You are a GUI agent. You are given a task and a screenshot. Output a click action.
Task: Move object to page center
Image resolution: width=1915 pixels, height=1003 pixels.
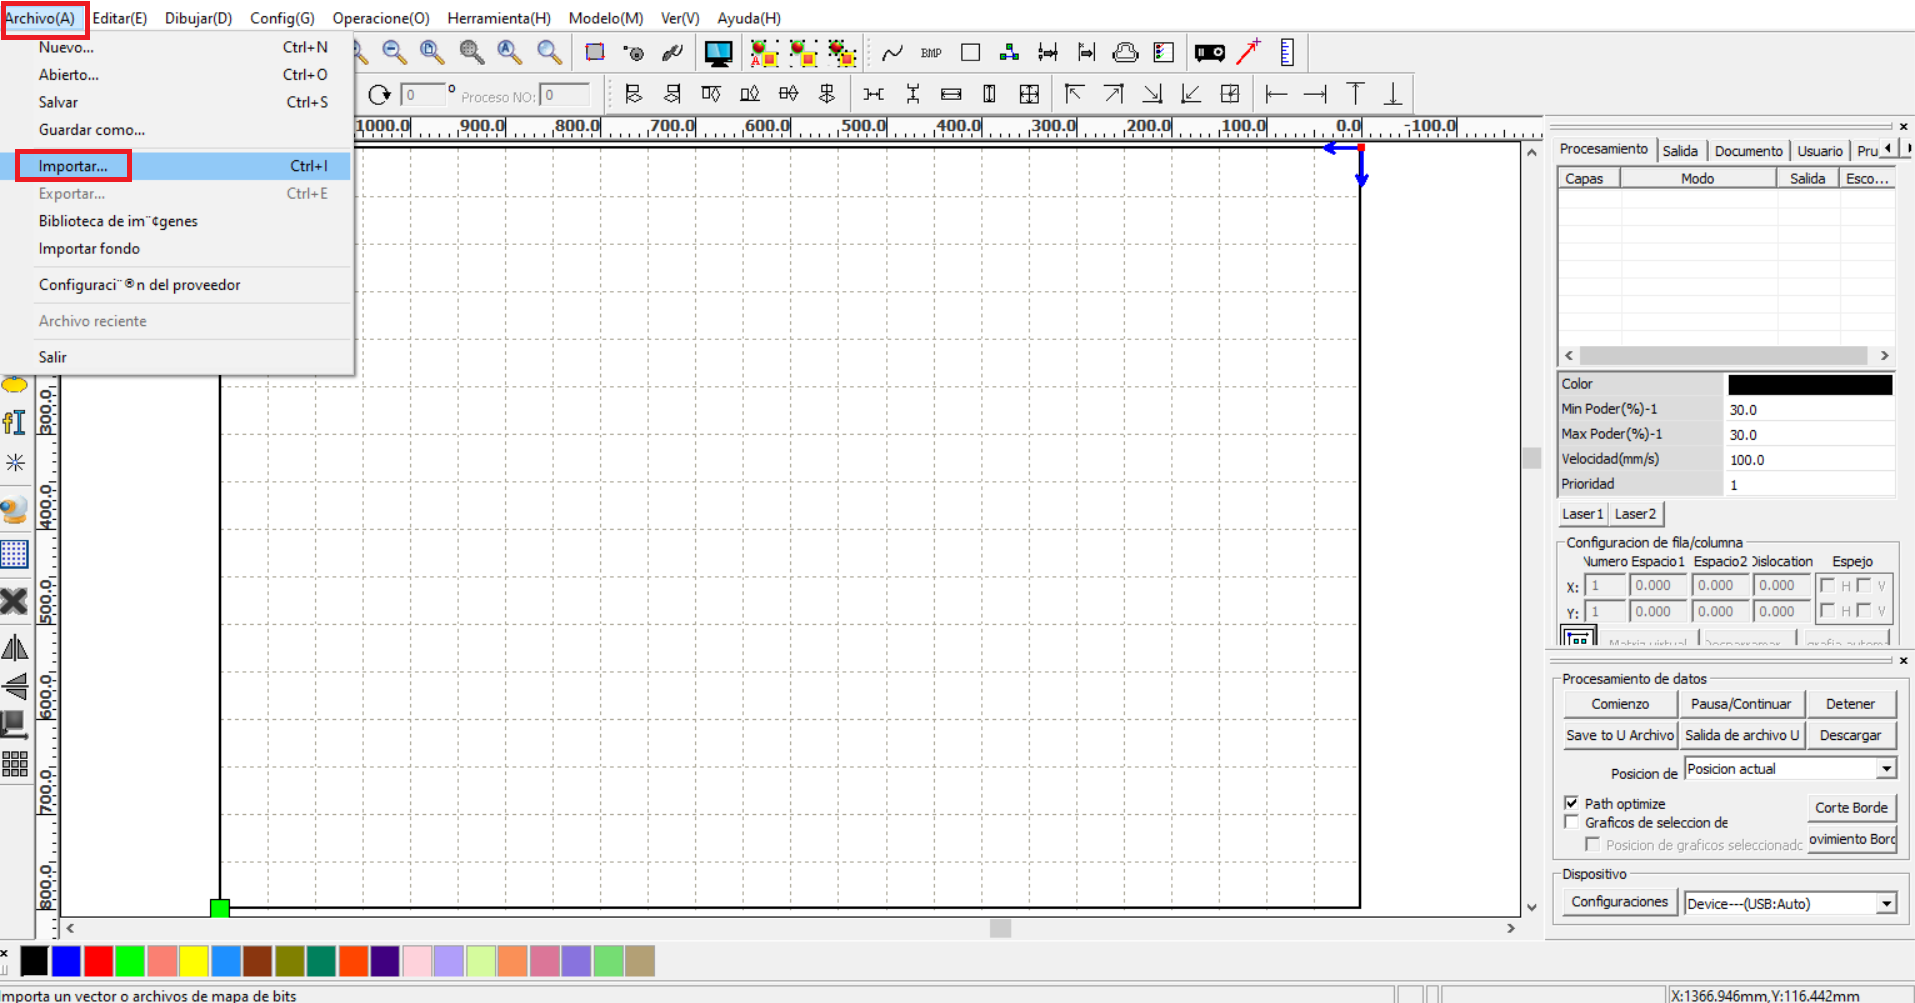pyautogui.click(x=1230, y=94)
